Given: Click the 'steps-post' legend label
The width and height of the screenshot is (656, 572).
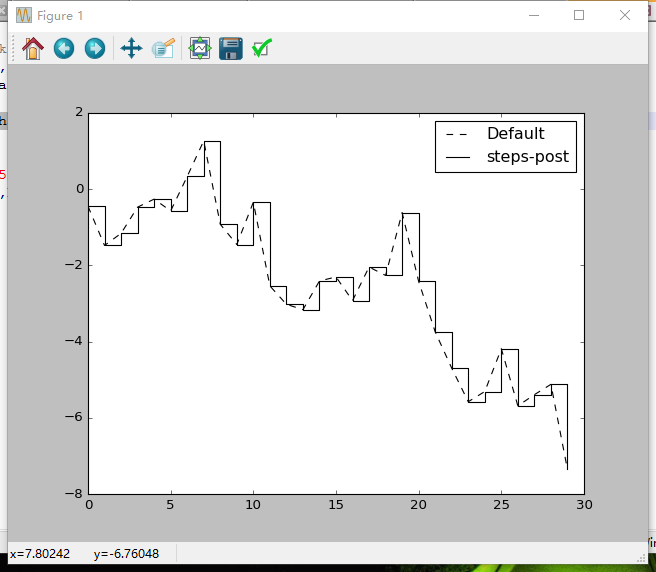Looking at the screenshot, I should (x=528, y=156).
